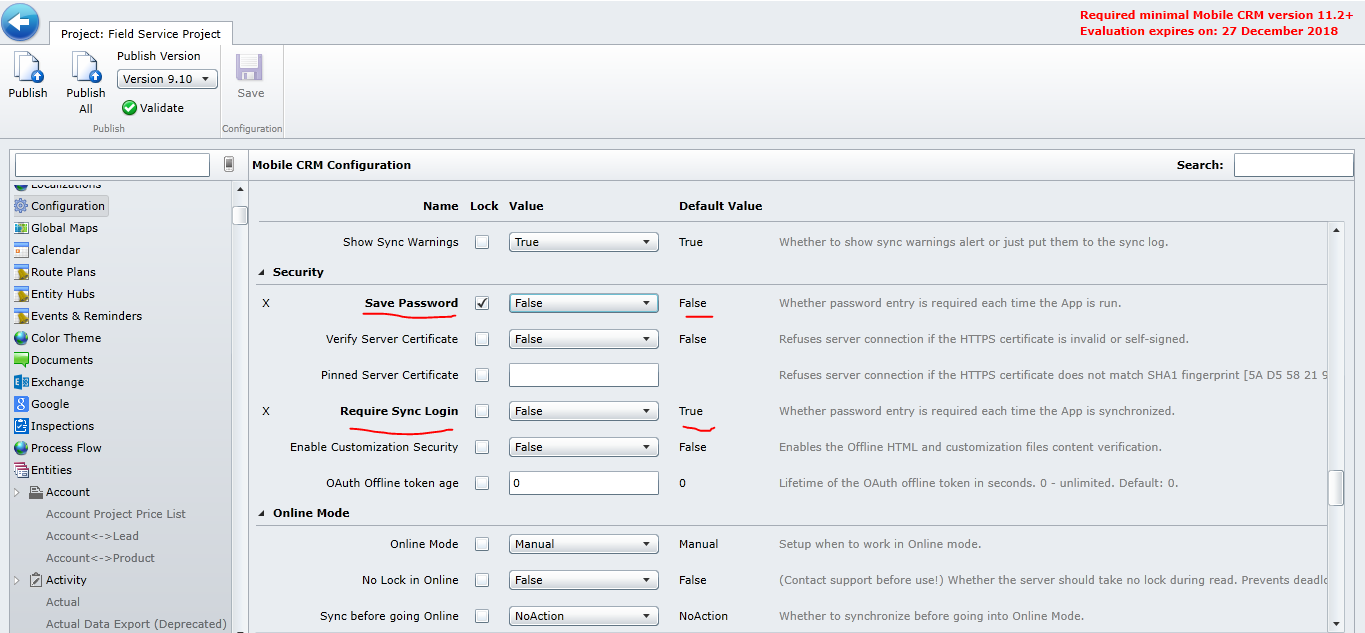This screenshot has height=633, width=1365.
Task: Click the Publish All icon
Action: tap(86, 68)
